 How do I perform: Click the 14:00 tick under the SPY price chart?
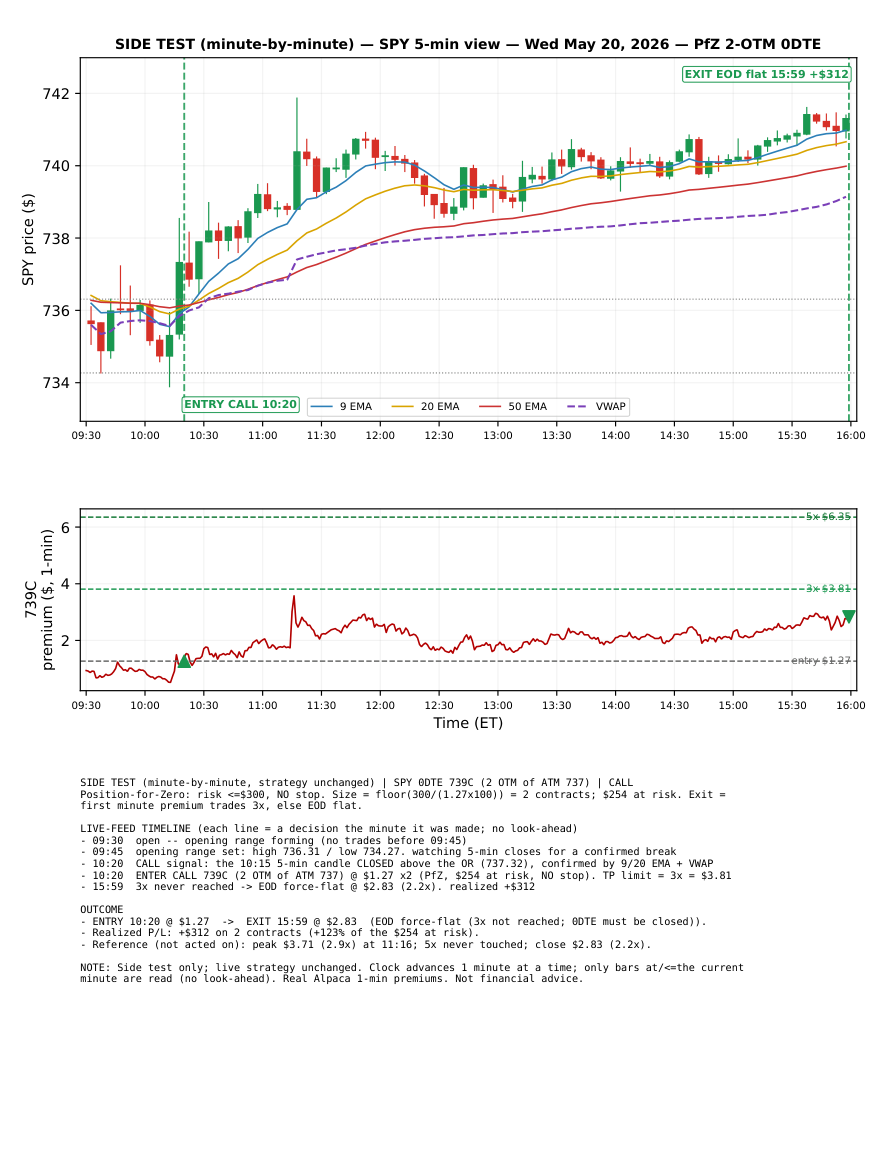pyautogui.click(x=615, y=435)
